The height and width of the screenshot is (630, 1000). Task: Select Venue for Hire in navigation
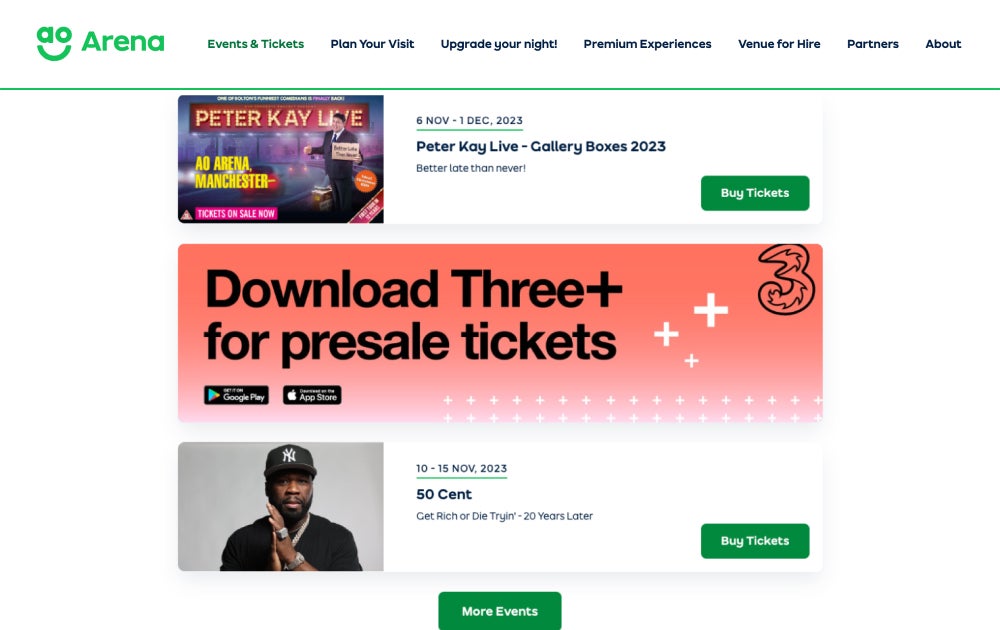(779, 44)
